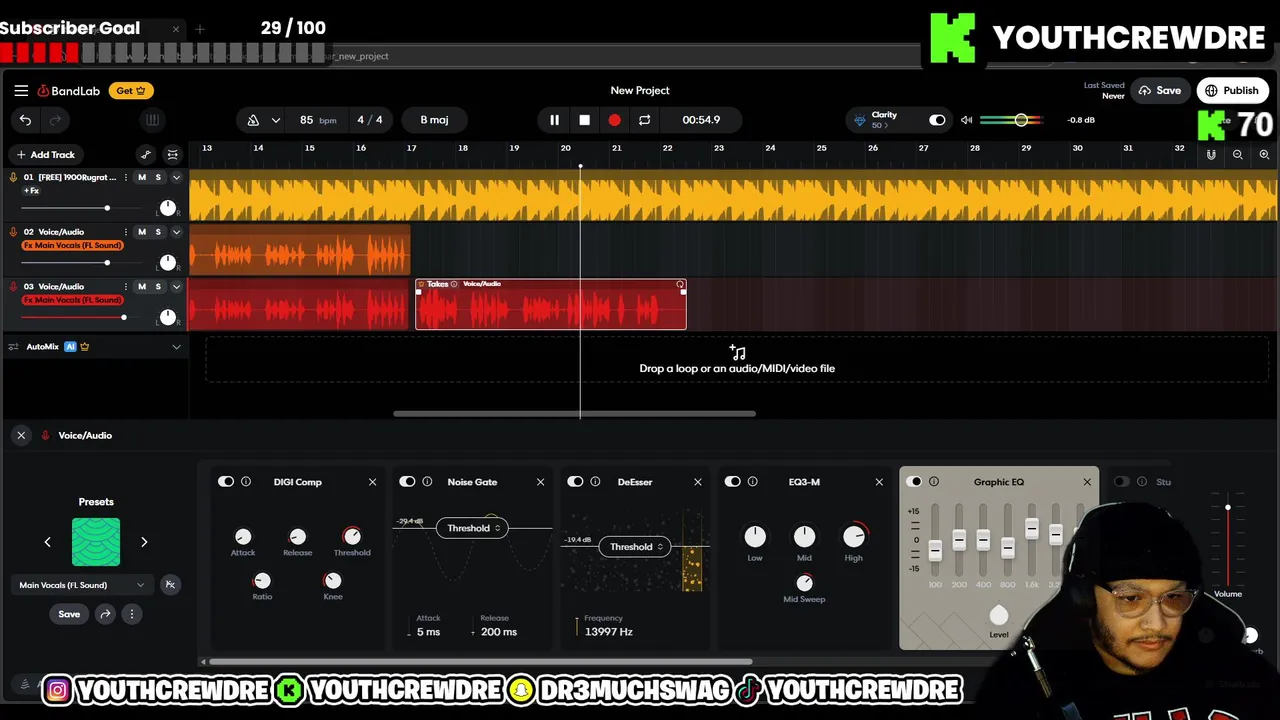Click the master volume slider handle

pos(1021,120)
